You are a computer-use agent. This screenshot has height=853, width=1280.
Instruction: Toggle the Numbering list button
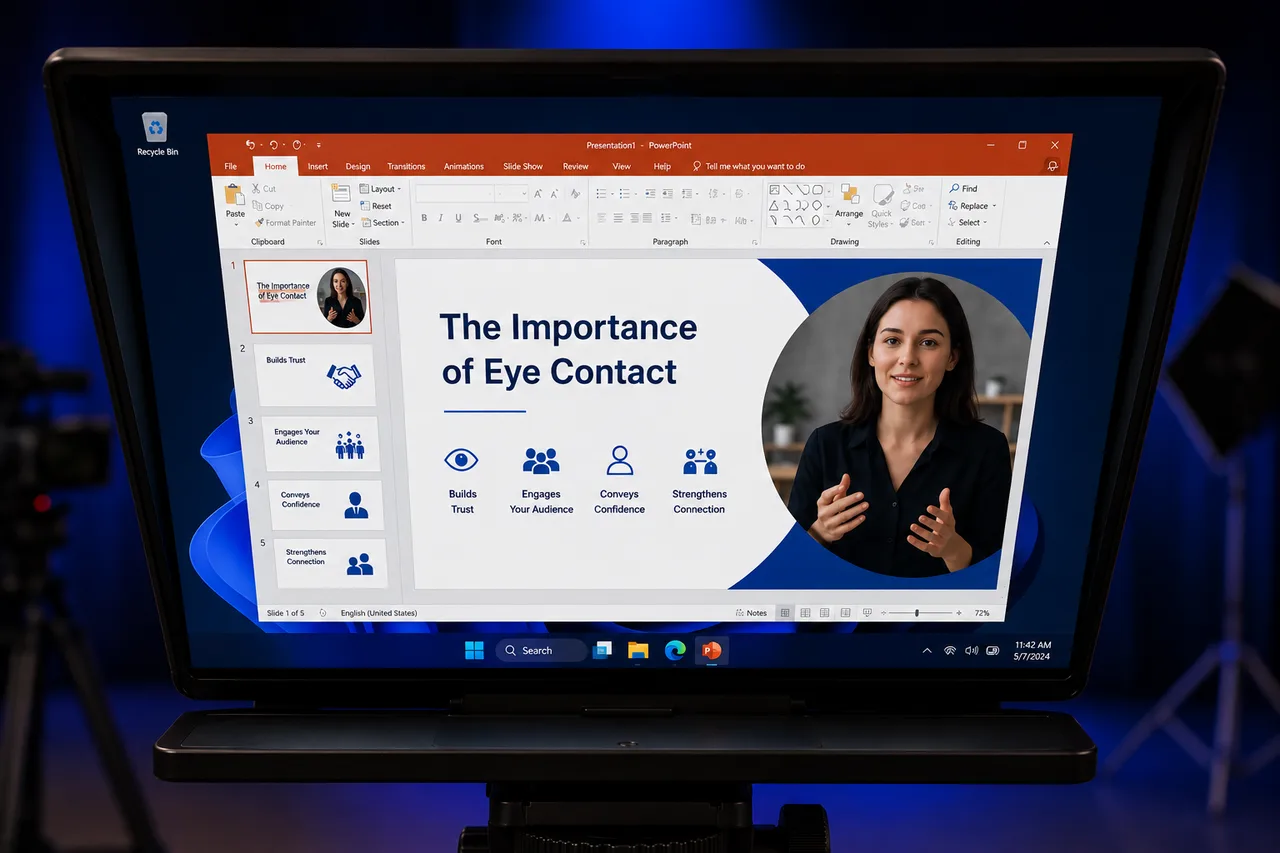(x=626, y=194)
